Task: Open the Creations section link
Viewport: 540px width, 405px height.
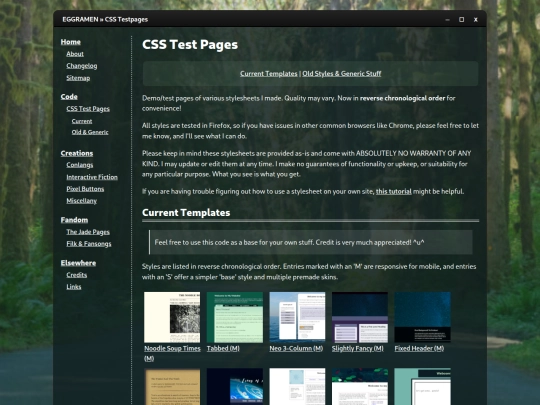Action: click(x=77, y=153)
